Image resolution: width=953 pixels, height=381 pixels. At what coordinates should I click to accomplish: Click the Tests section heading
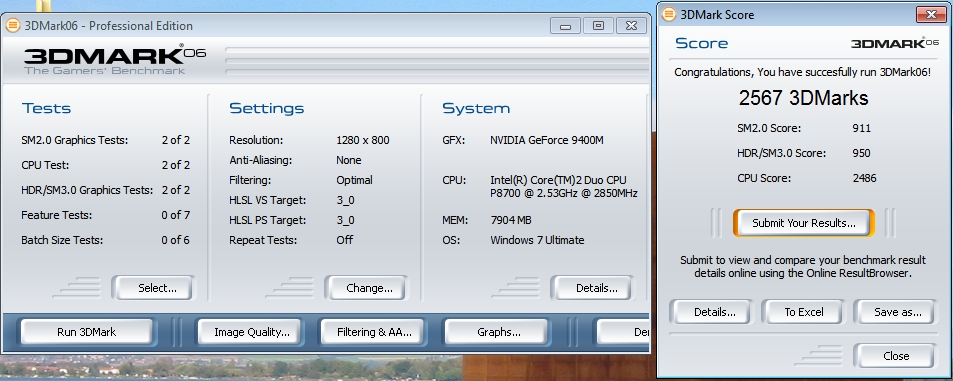pyautogui.click(x=47, y=109)
